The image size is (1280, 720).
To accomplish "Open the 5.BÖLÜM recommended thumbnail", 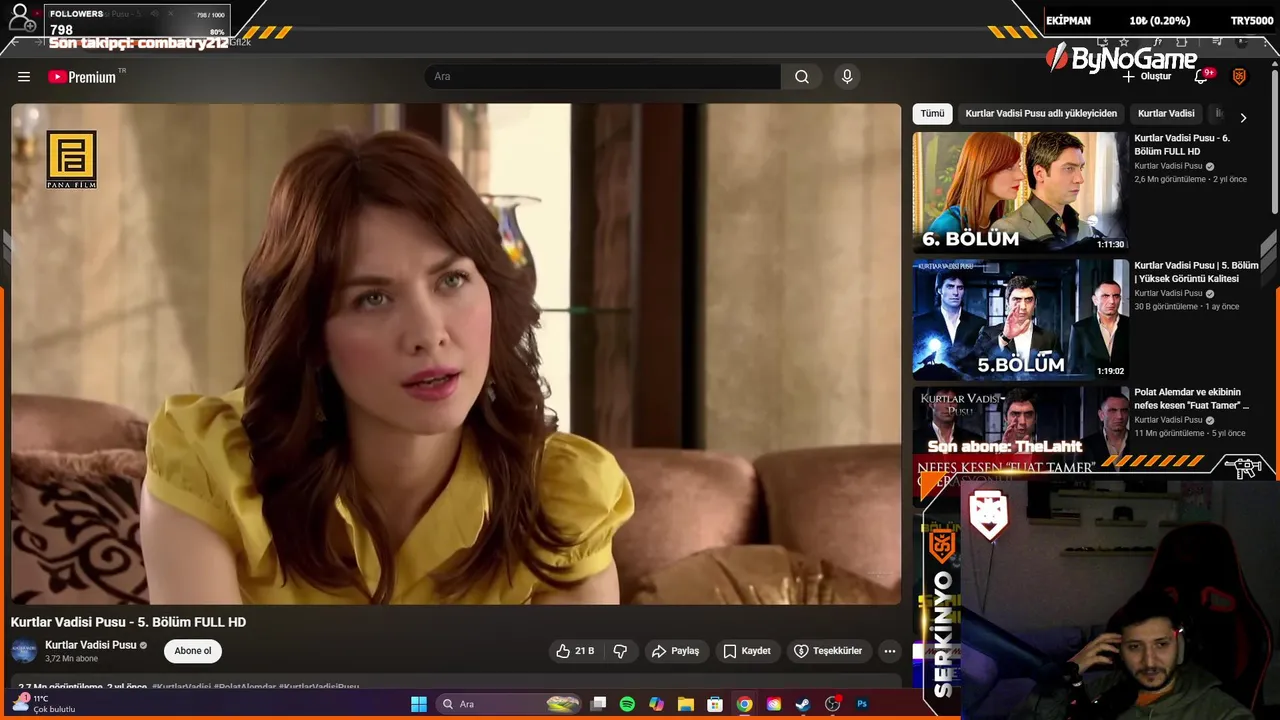I will click(x=1020, y=319).
